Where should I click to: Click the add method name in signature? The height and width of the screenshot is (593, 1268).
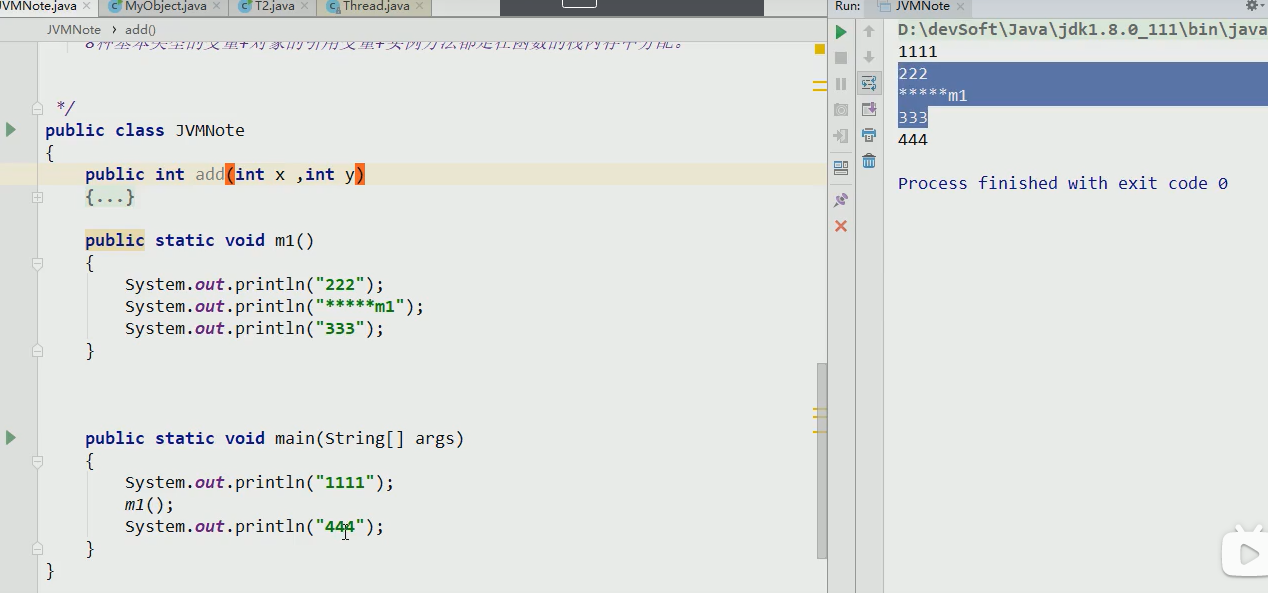(210, 175)
